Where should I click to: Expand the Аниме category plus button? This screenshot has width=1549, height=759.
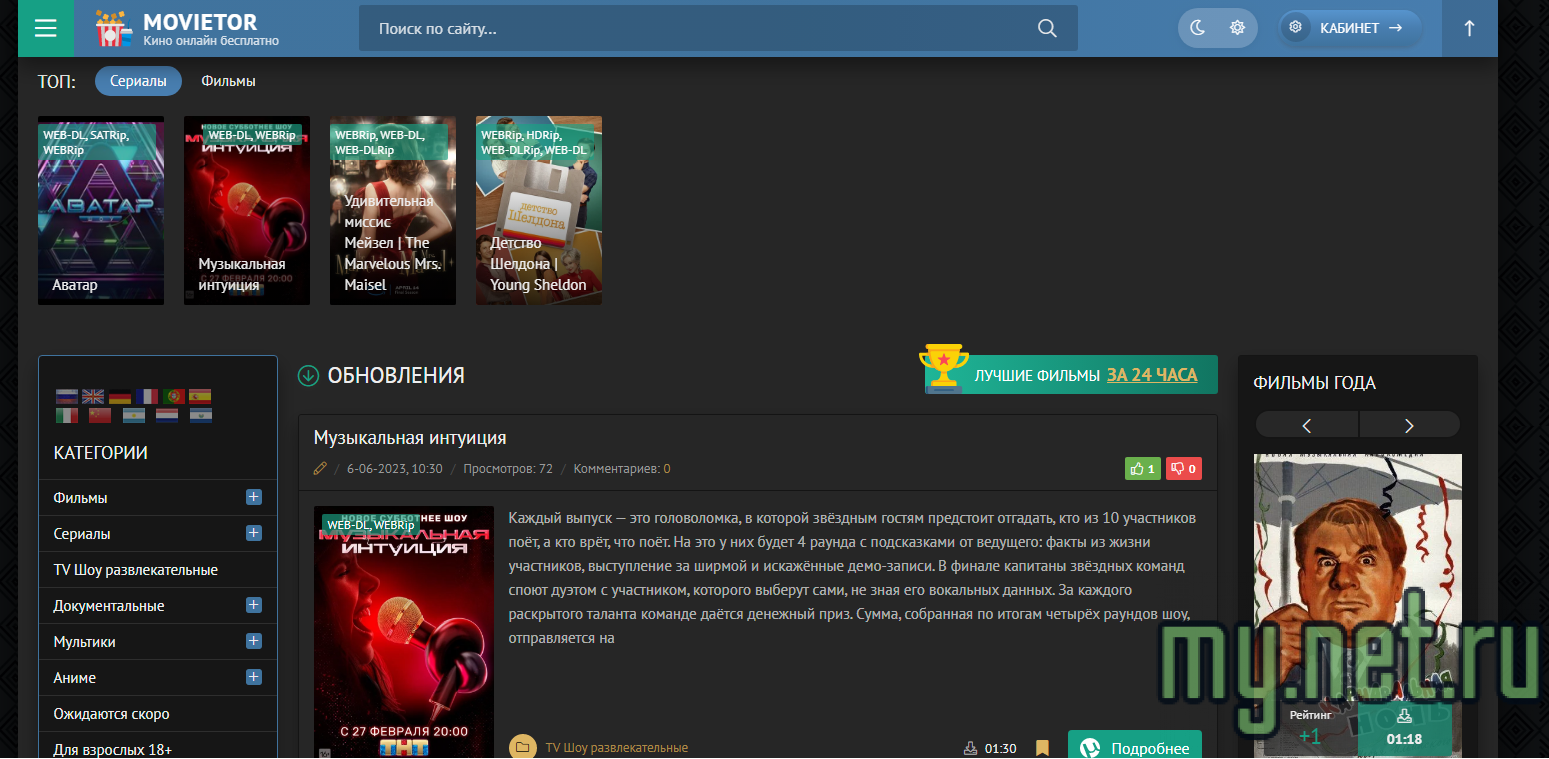[254, 677]
